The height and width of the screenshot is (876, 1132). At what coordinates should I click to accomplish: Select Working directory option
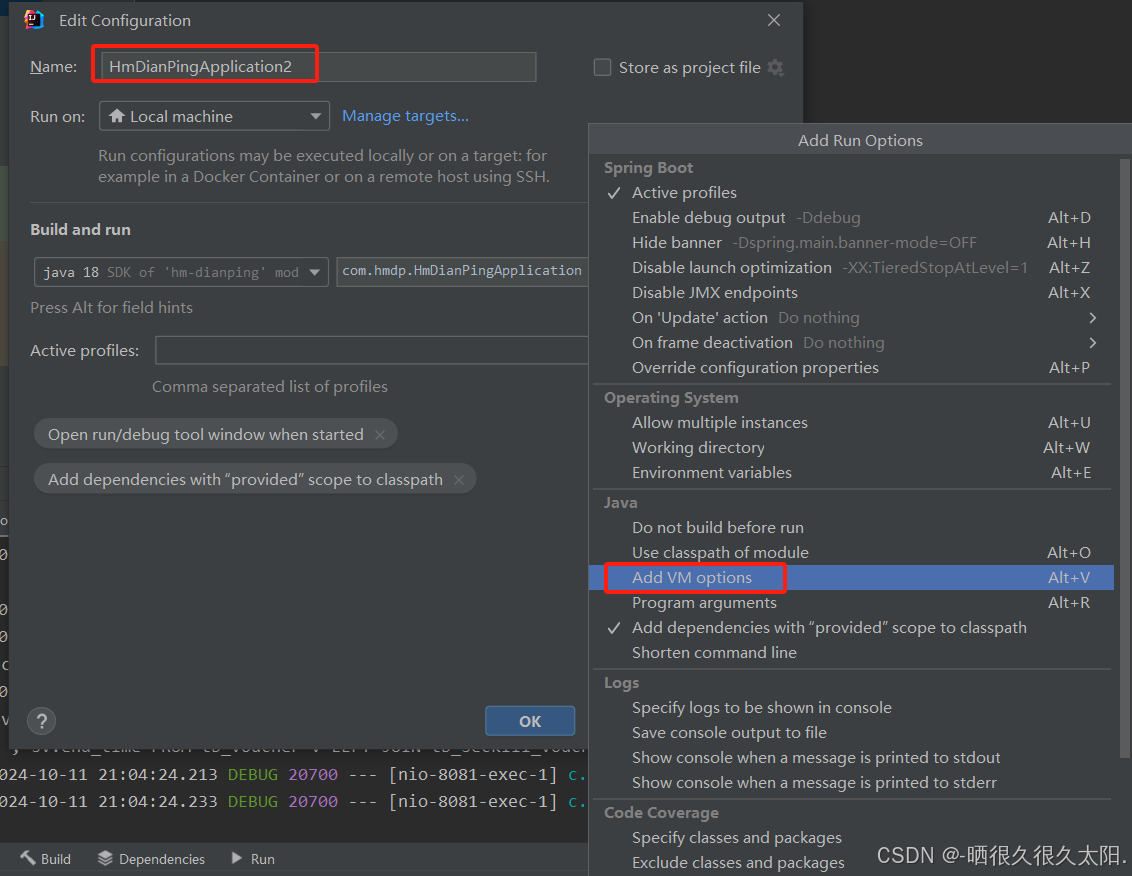point(853,448)
